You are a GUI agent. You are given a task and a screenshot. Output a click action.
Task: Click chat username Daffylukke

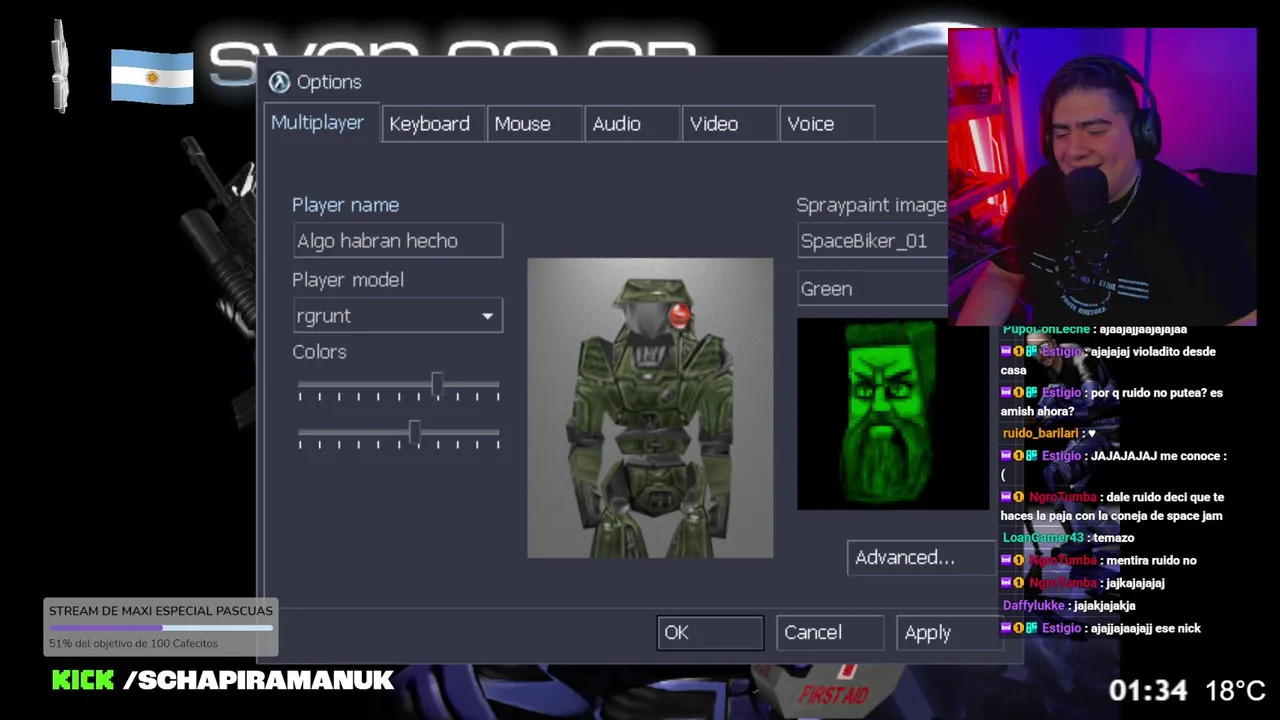(1033, 606)
